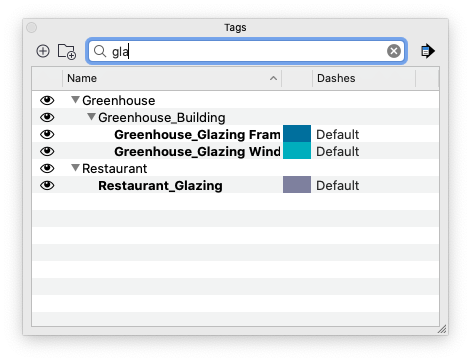Hide the Greenhouse_Glazing Frame tag
Image resolution: width=471 pixels, height=362 pixels.
tap(47, 134)
